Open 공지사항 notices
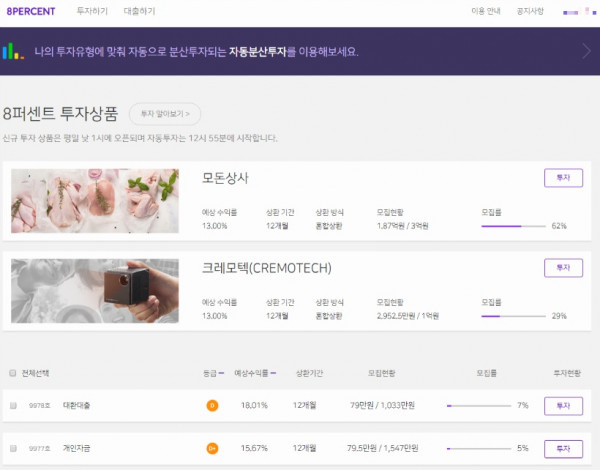The image size is (600, 470). pos(530,11)
